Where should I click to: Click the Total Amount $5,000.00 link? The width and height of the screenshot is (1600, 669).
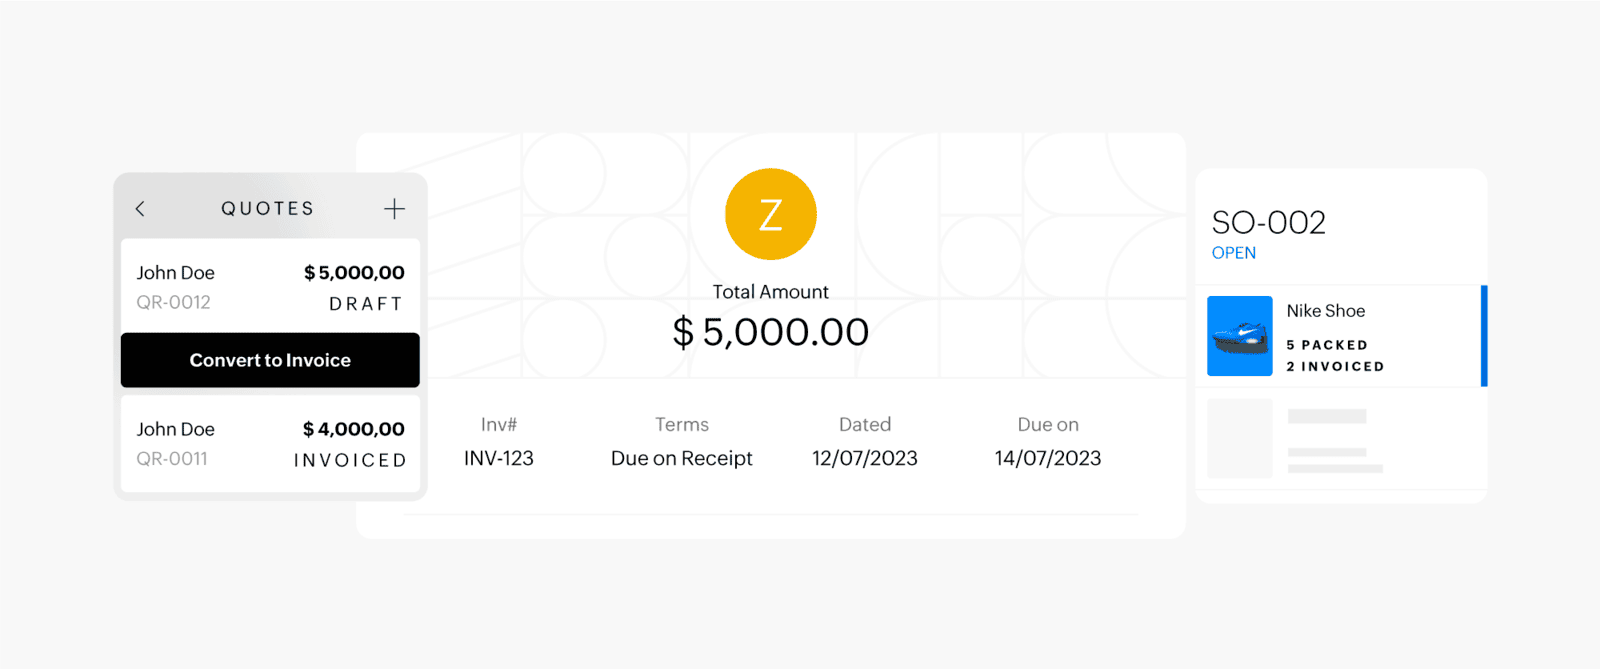click(770, 331)
